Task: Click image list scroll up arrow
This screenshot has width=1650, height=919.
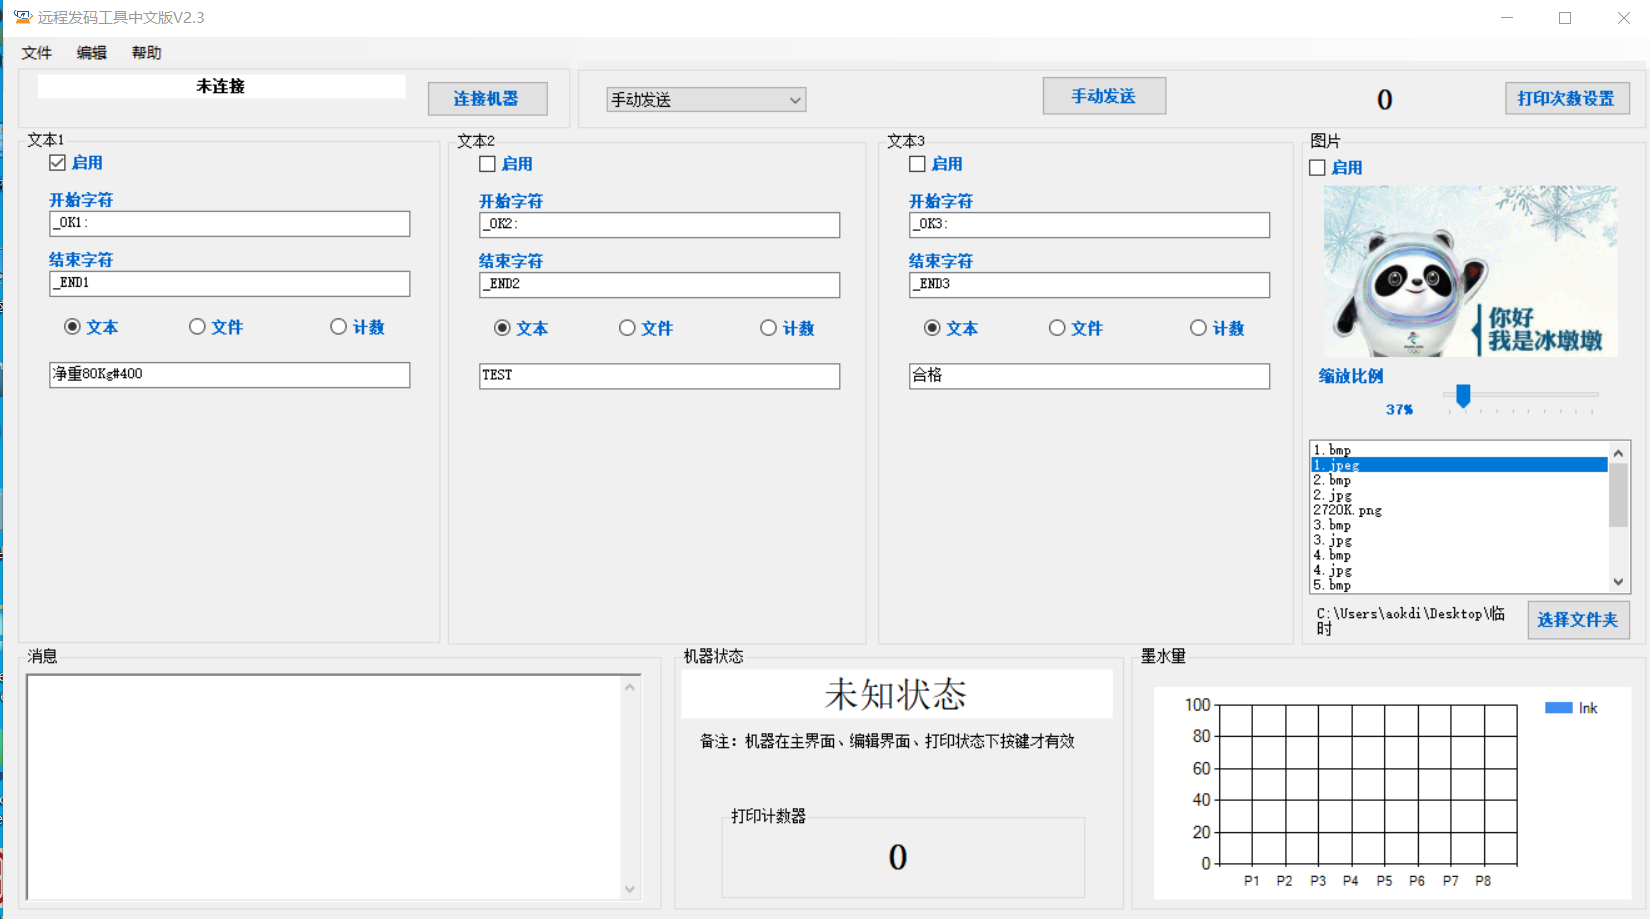Action: coord(1618,452)
